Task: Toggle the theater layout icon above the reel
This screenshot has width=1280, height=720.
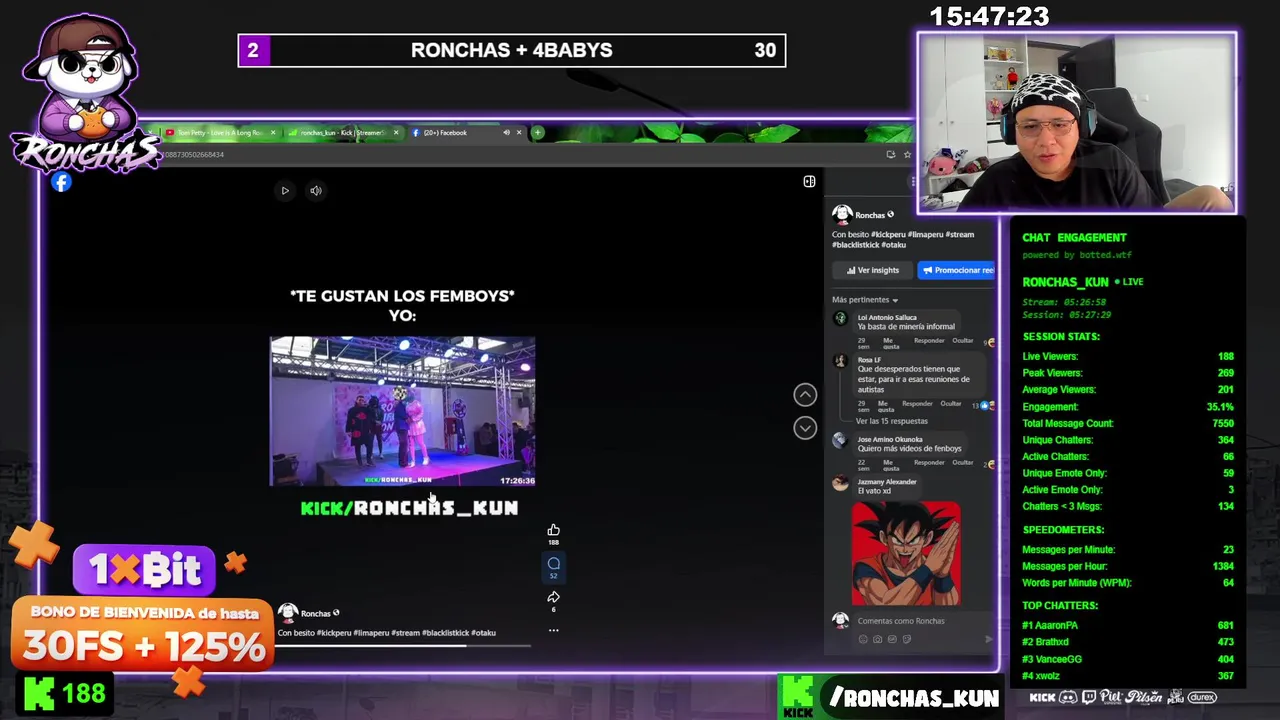Action: 809,181
